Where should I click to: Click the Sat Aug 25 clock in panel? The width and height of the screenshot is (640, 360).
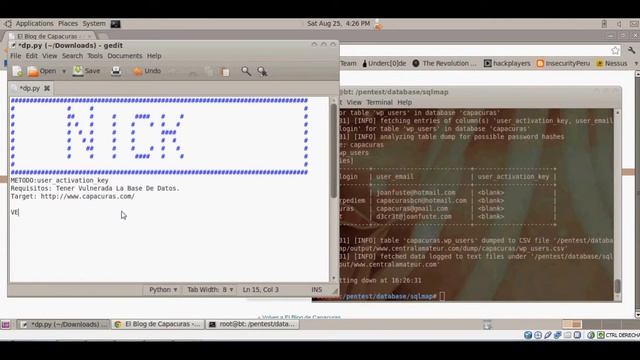(x=338, y=24)
